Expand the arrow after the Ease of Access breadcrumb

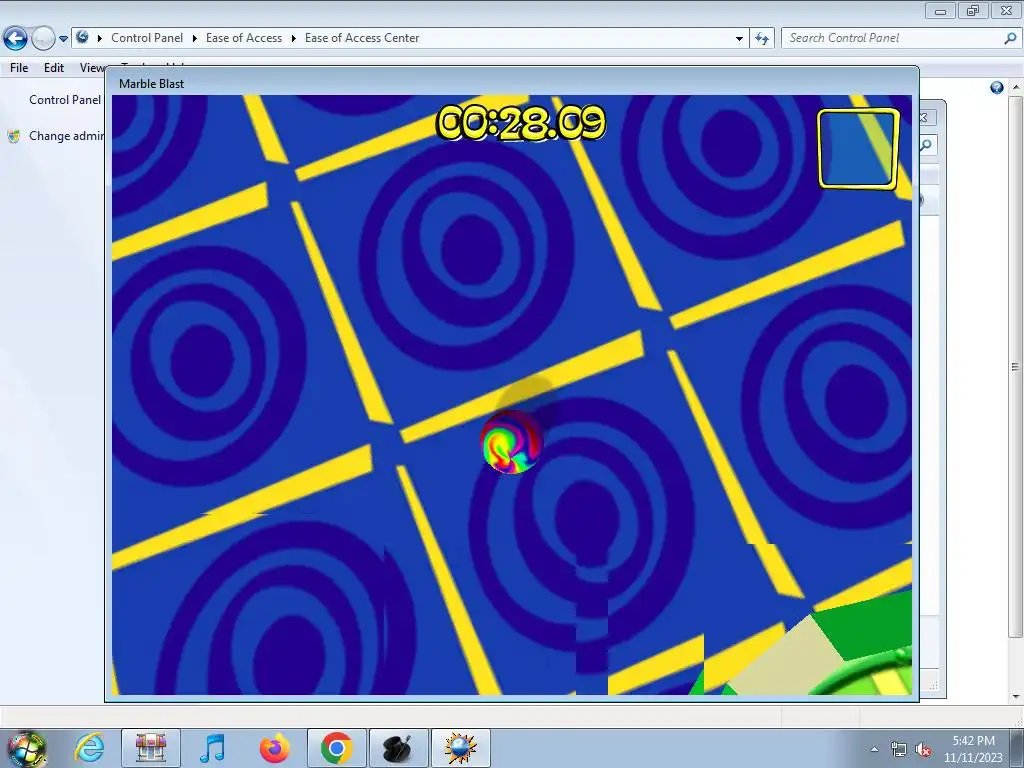pos(294,39)
